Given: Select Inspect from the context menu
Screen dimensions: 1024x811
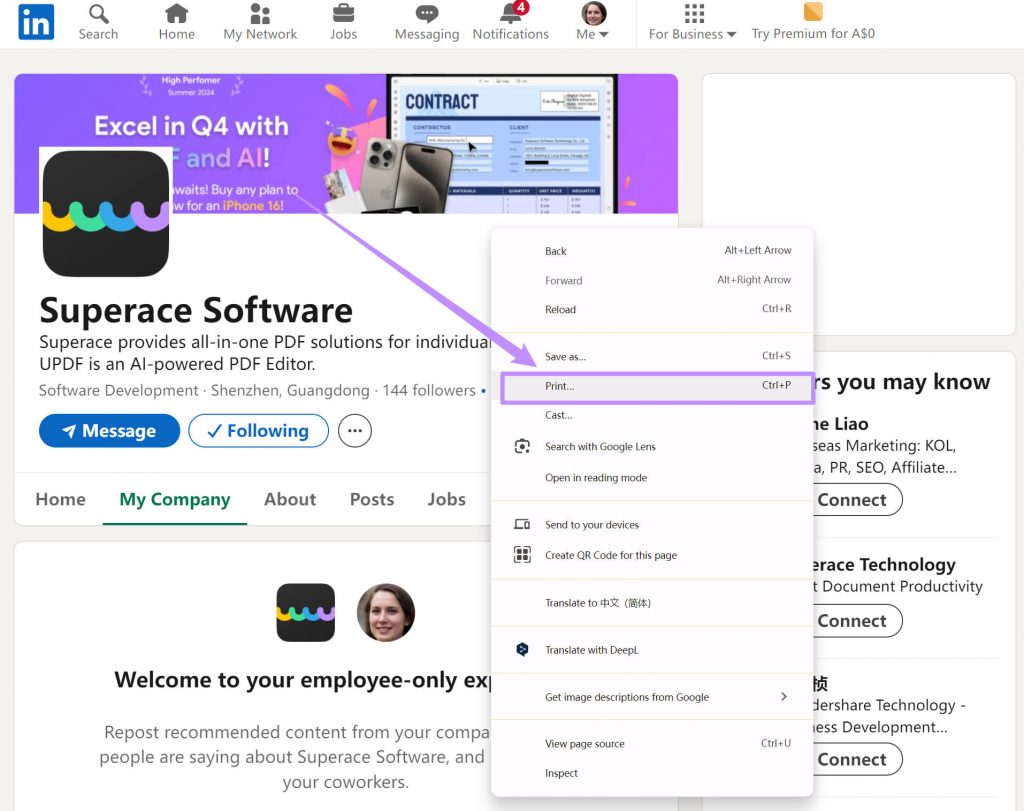Looking at the screenshot, I should [561, 773].
